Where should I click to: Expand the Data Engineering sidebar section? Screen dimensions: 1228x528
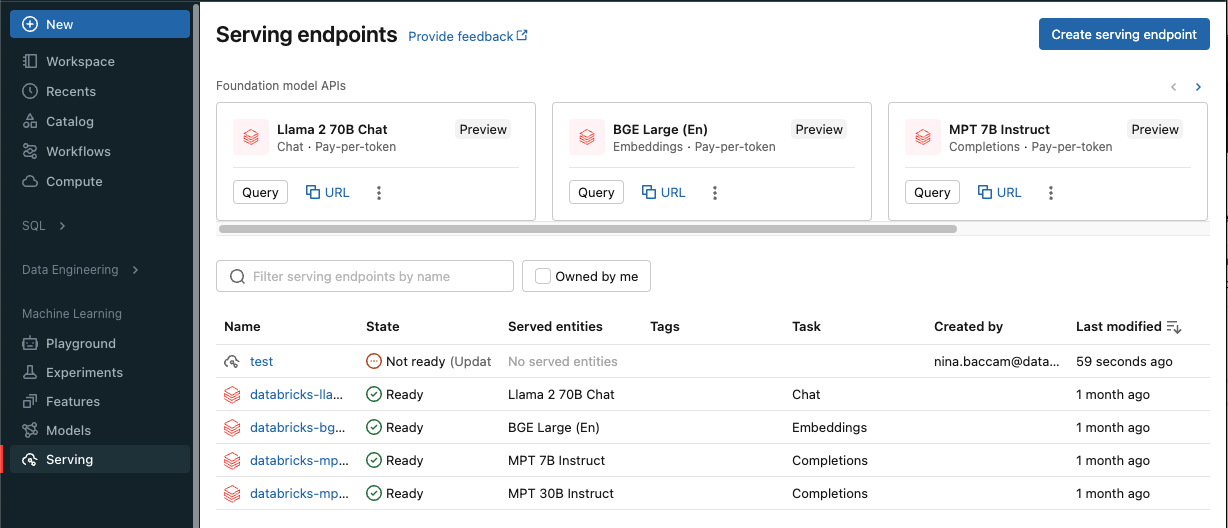[135, 270]
